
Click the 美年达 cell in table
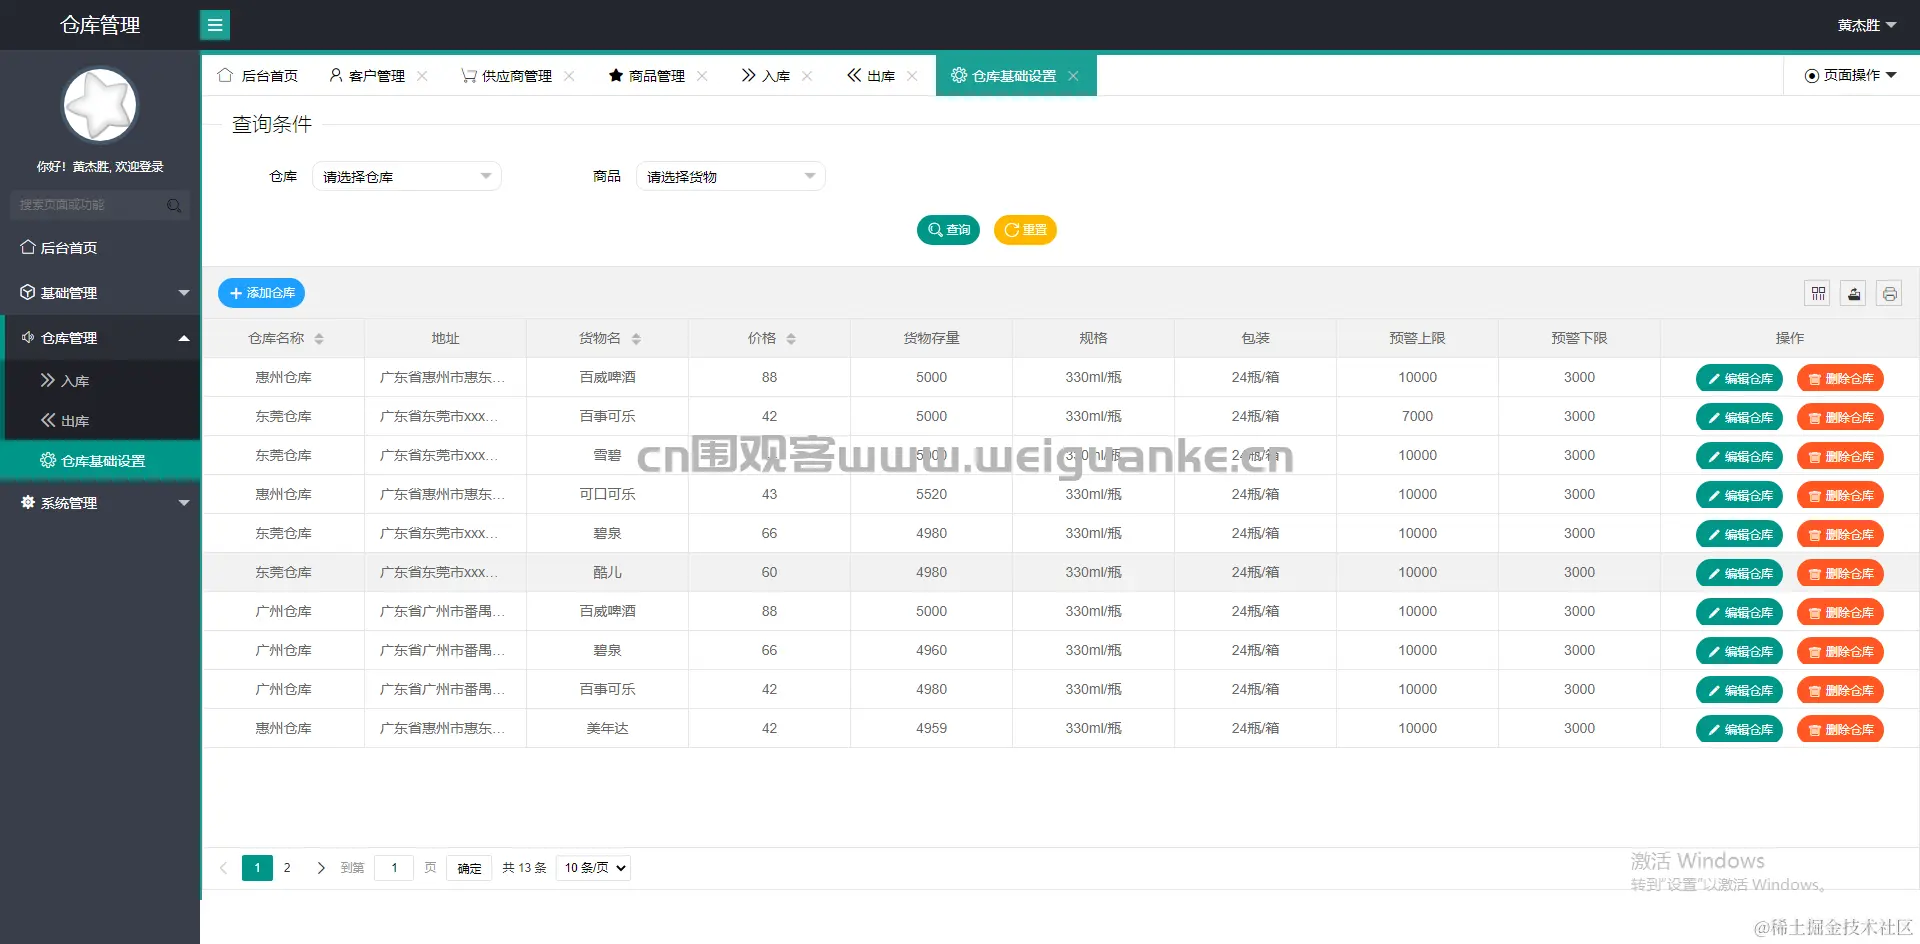pos(607,729)
